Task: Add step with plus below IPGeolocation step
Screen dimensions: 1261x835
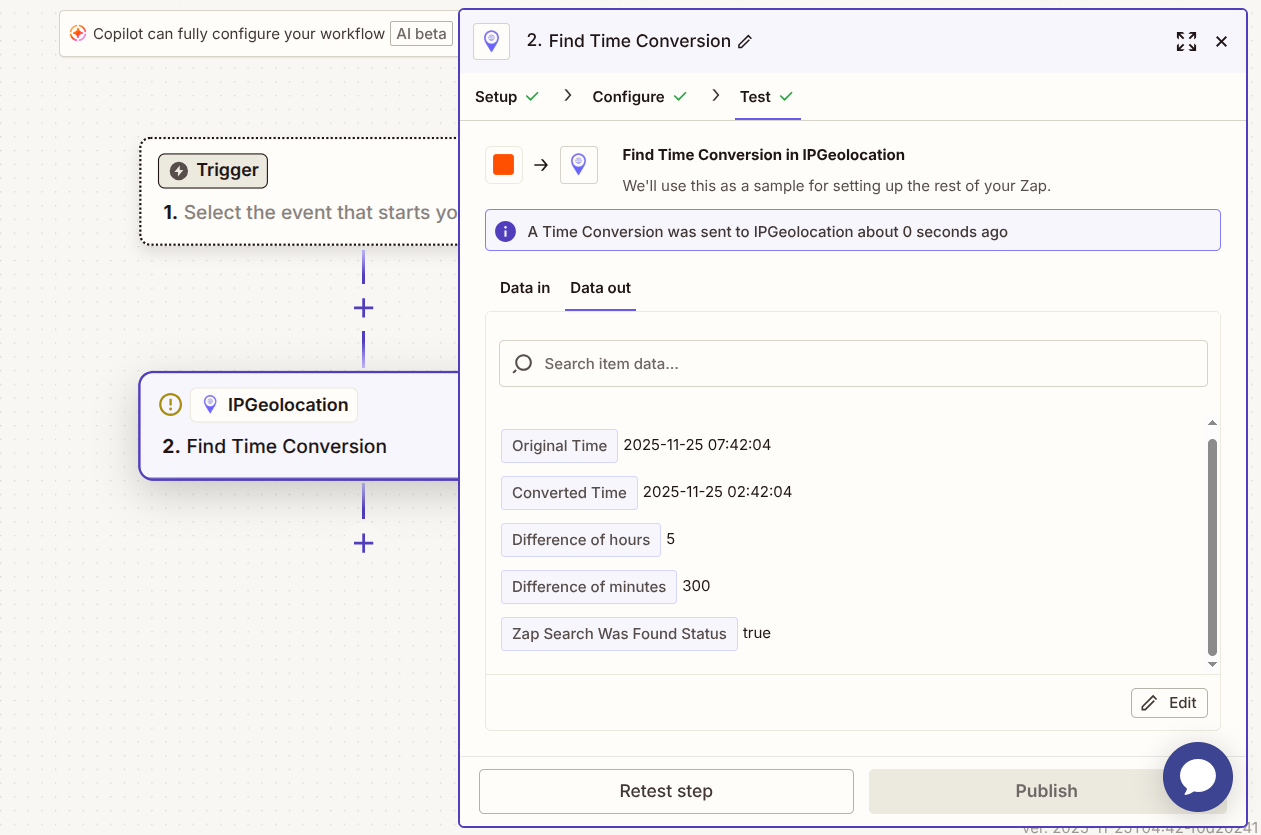Action: (363, 543)
